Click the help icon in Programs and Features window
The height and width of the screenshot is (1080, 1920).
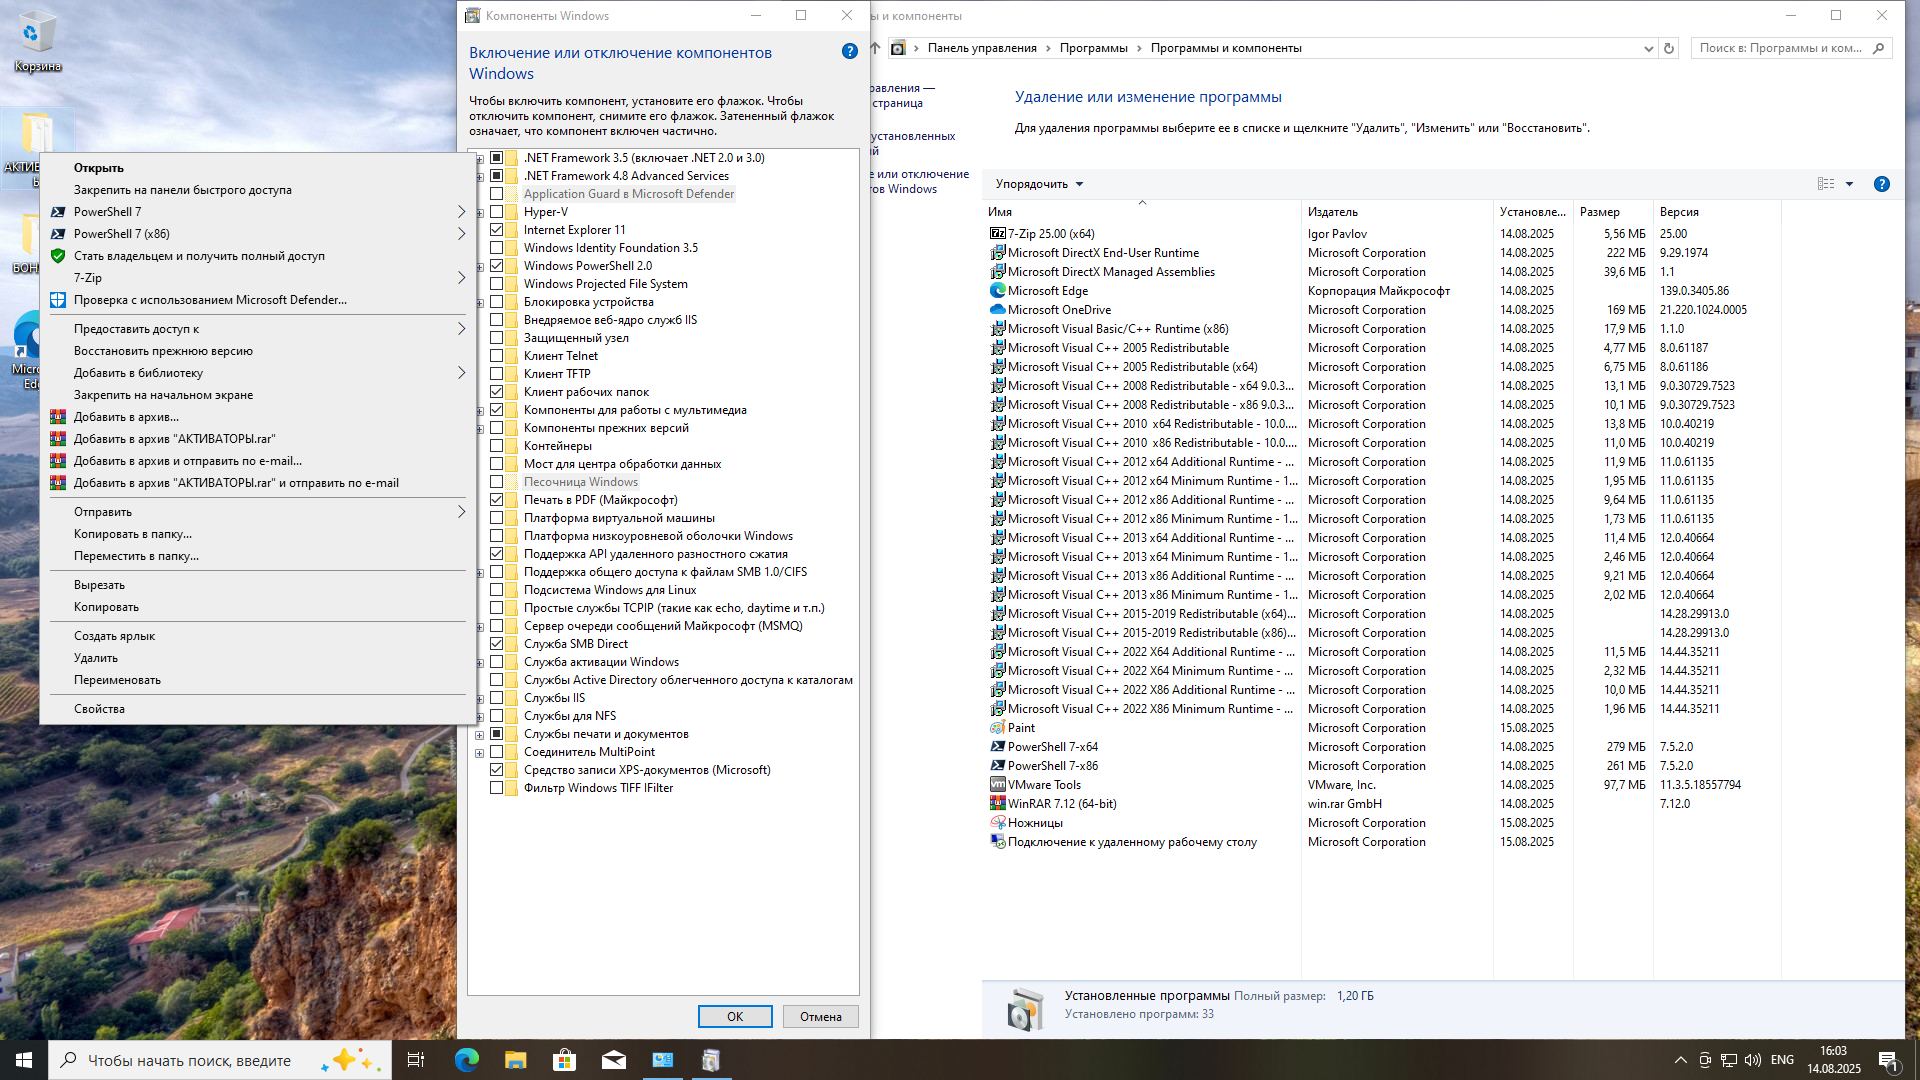coord(1881,184)
